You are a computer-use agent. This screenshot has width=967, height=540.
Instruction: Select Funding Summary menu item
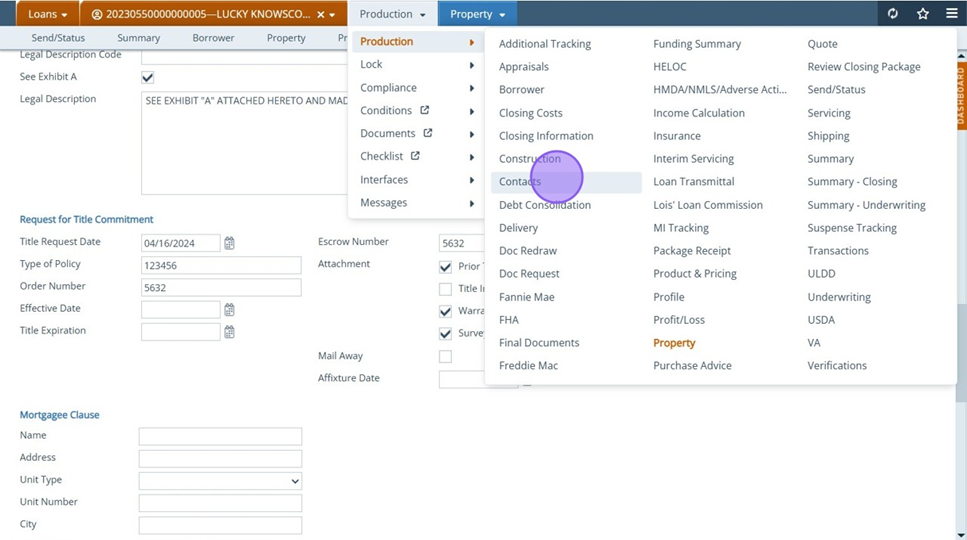[697, 44]
